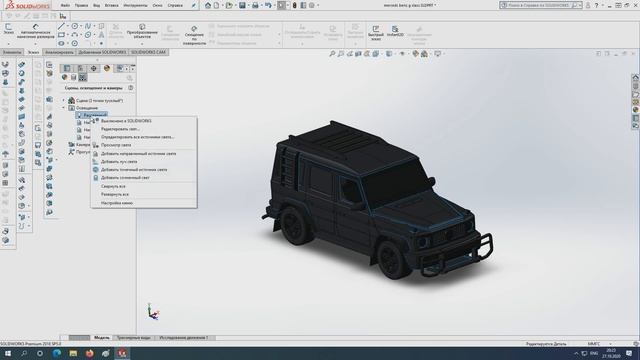640x360 pixels.
Task: Click Apply Scene icon in view toolbar
Action: coord(424,53)
